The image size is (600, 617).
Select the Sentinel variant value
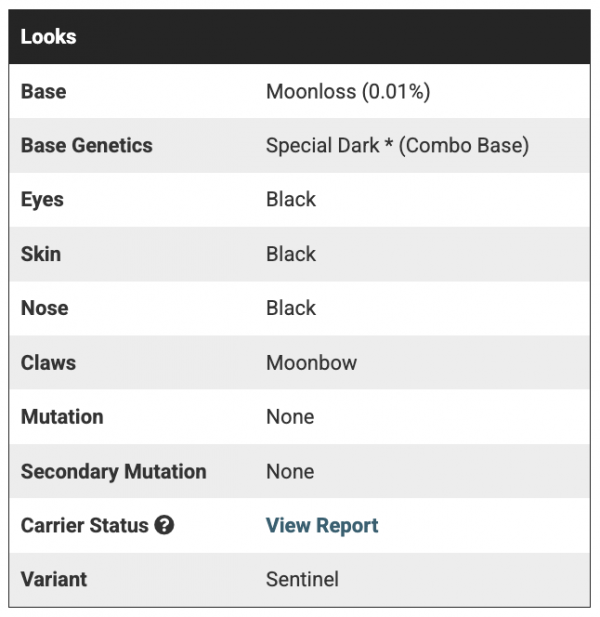pyautogui.click(x=302, y=579)
